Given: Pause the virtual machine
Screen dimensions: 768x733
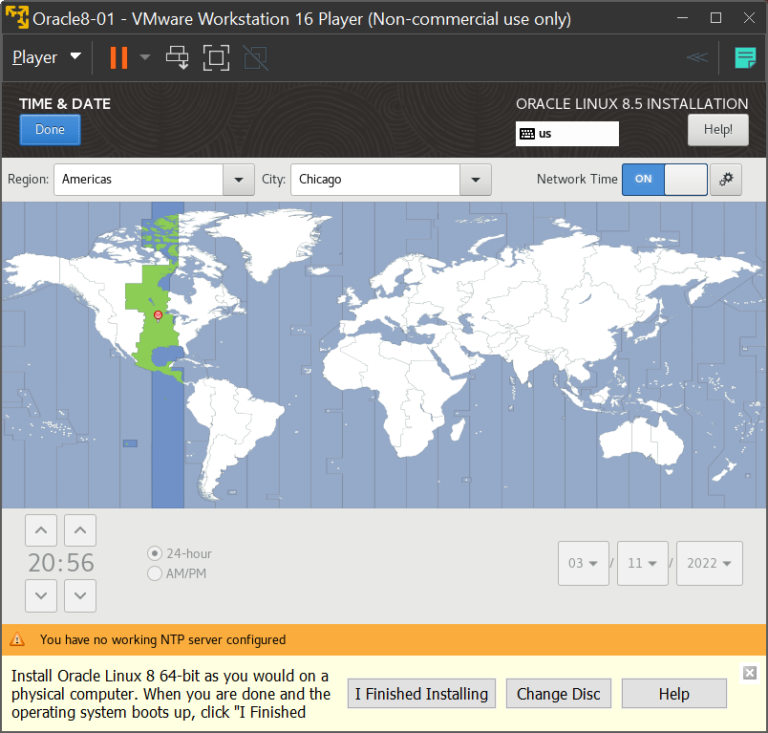Looking at the screenshot, I should click(x=119, y=58).
